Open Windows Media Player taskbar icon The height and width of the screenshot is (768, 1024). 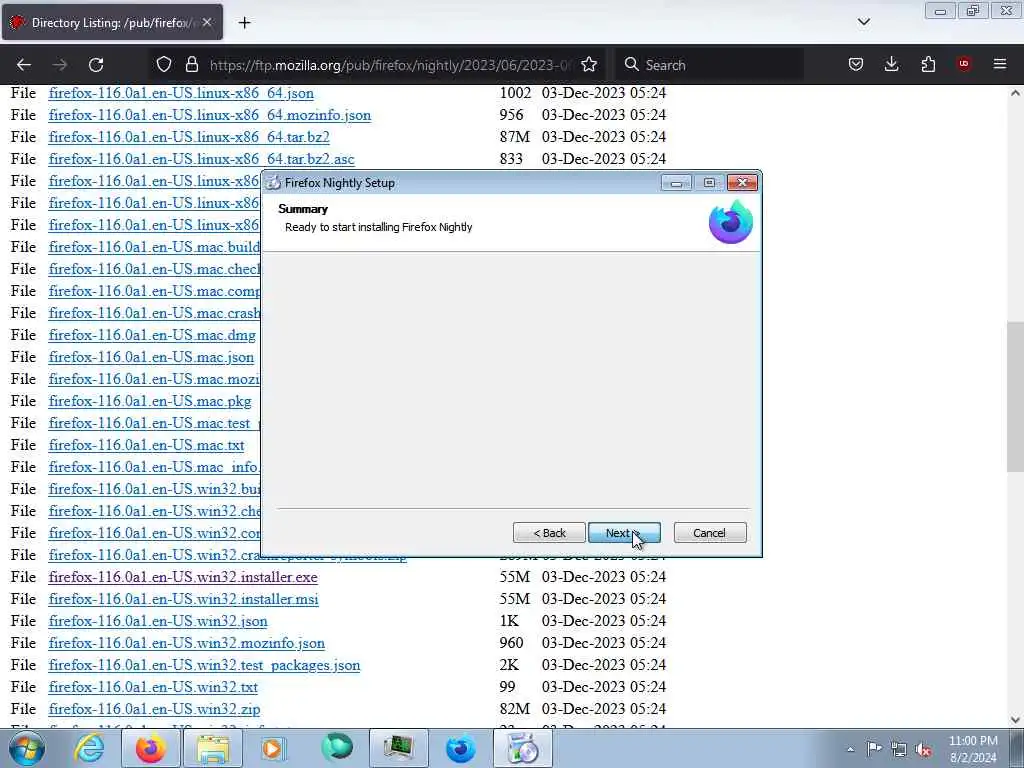point(274,748)
